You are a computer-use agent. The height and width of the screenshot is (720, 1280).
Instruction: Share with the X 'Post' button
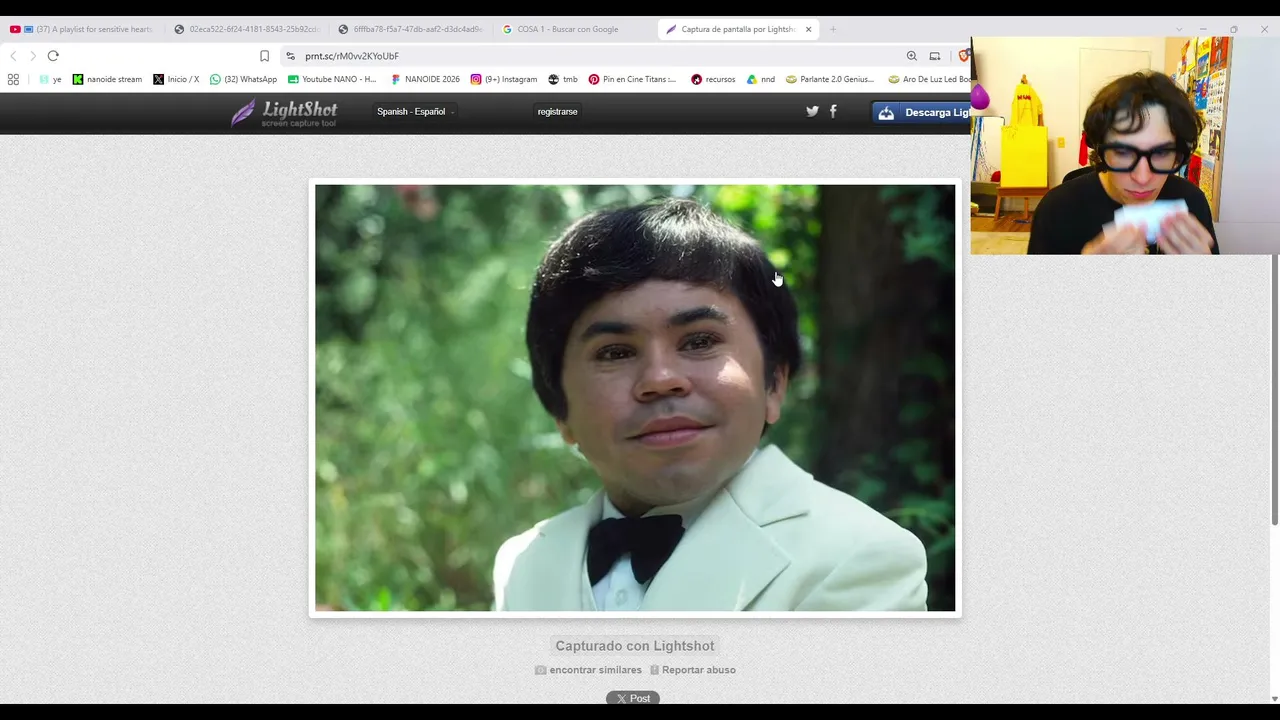click(633, 698)
